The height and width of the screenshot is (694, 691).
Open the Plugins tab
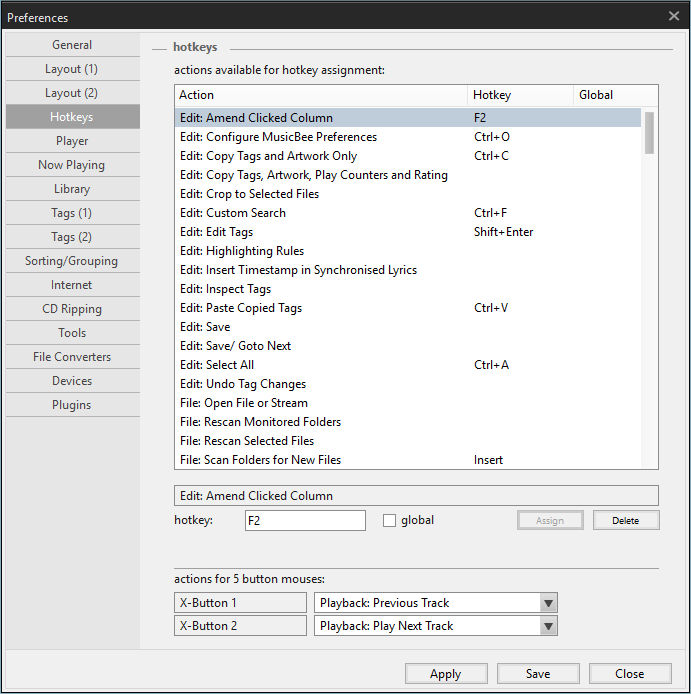click(73, 405)
